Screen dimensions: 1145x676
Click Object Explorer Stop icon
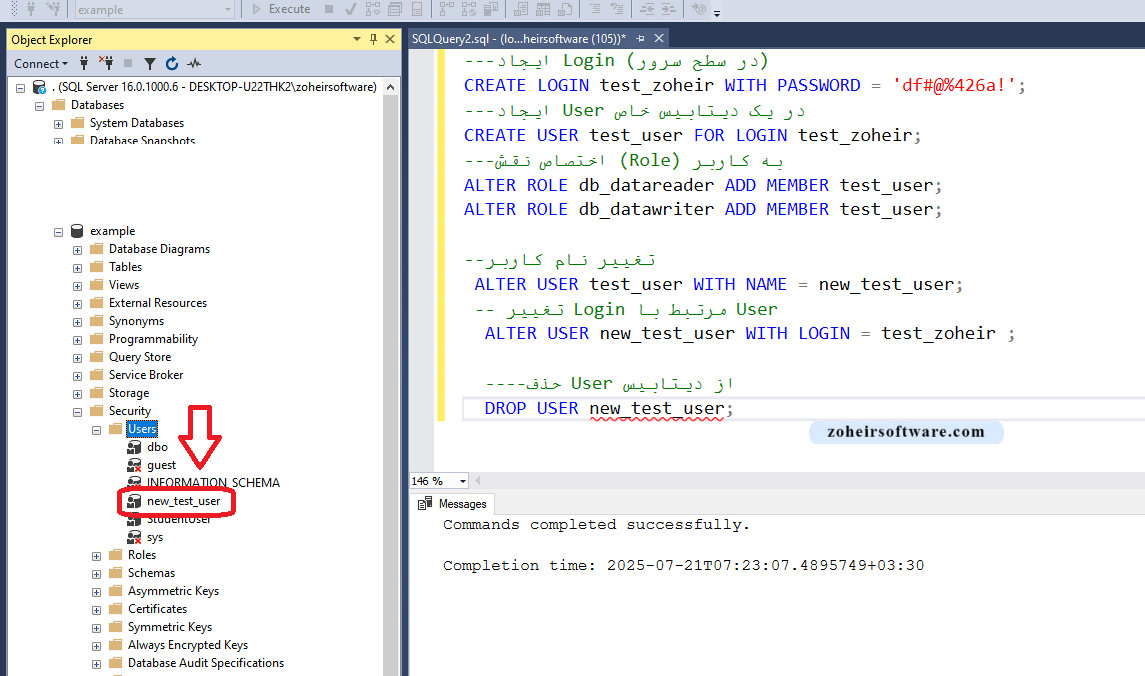point(128,64)
